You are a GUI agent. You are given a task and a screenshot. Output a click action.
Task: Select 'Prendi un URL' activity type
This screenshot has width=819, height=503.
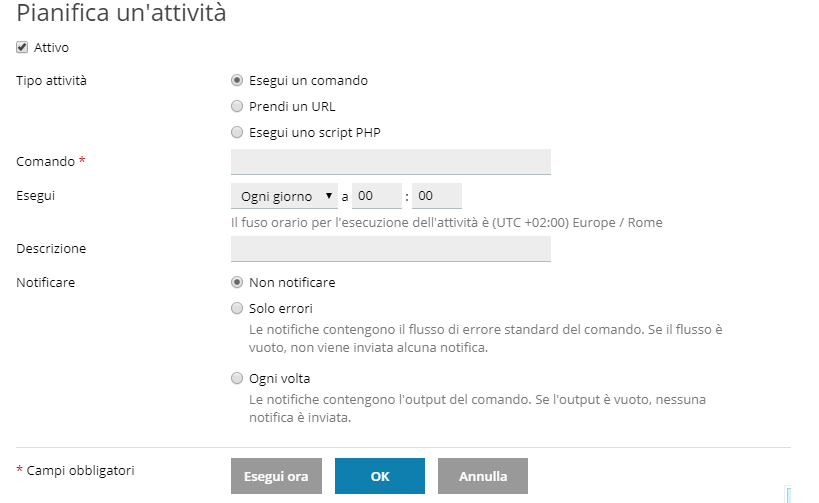[x=237, y=106]
